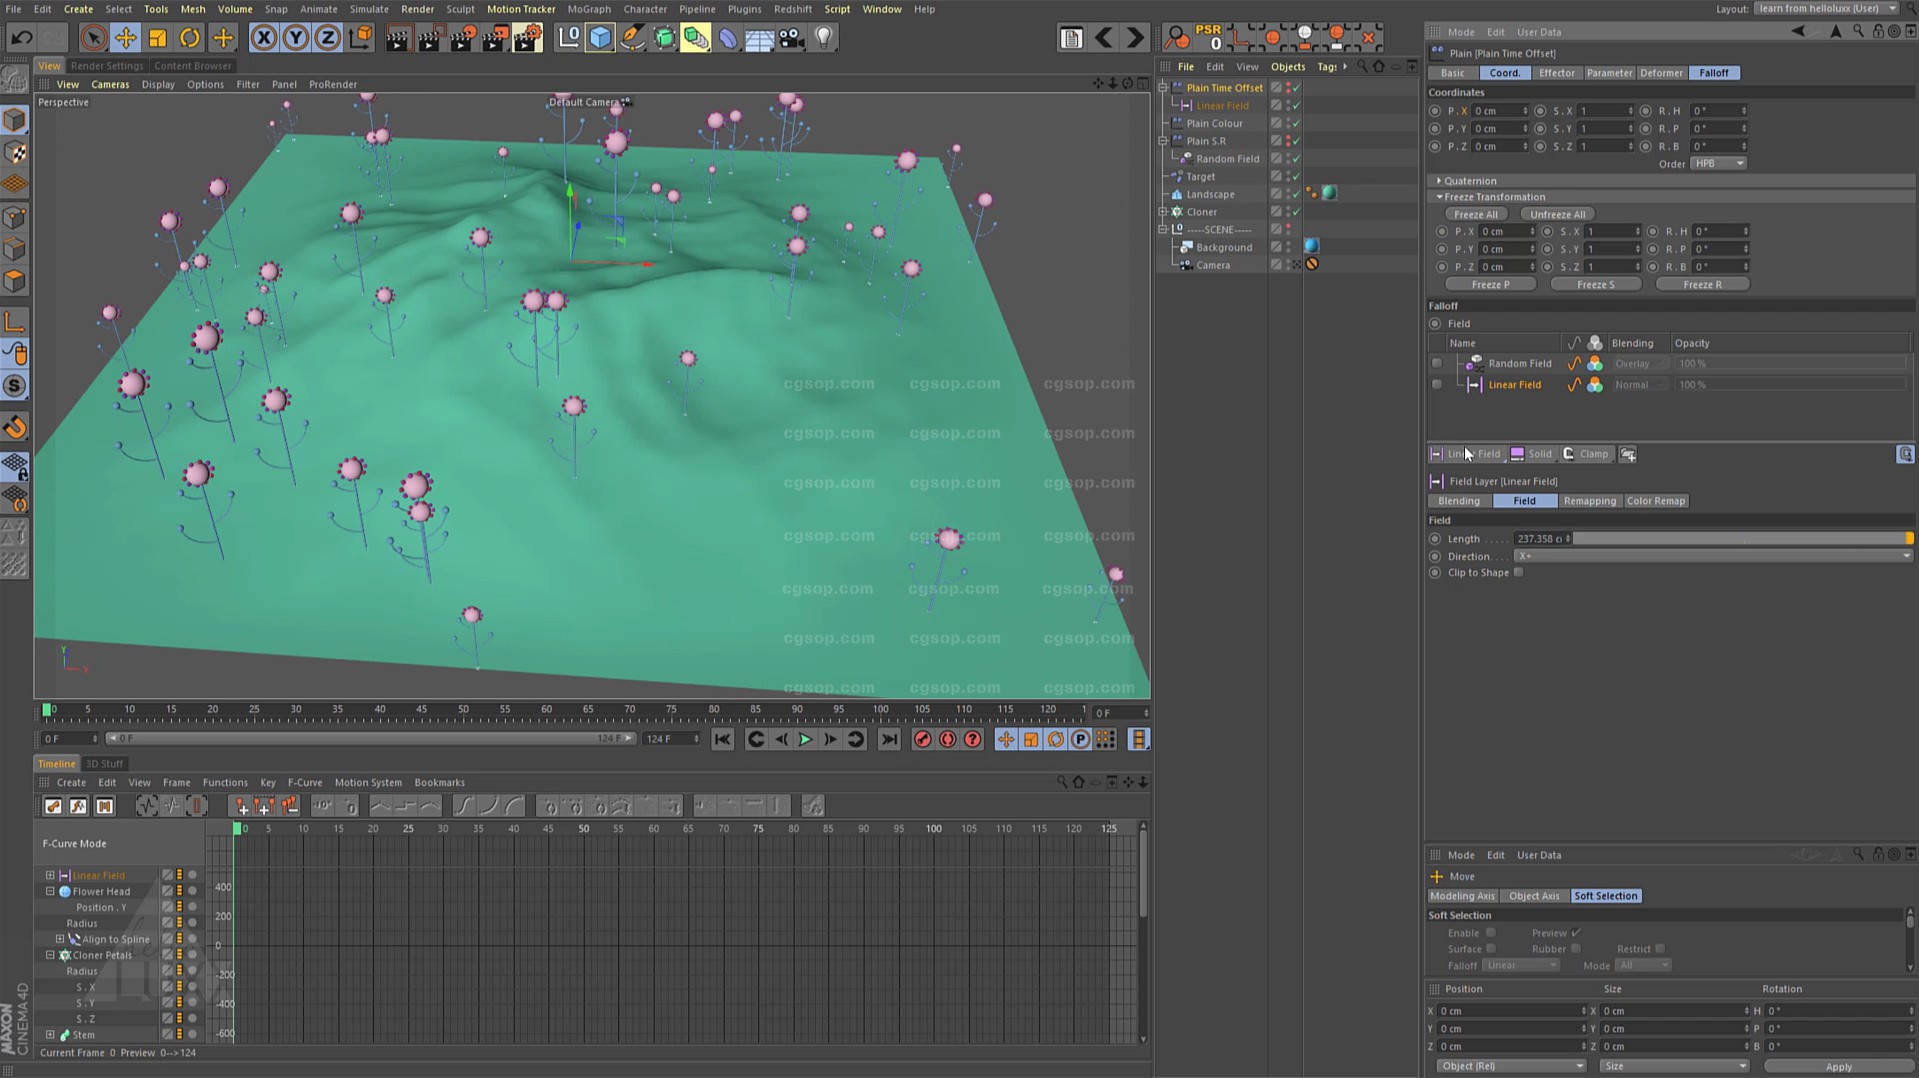Select the Rotate tool in top toolbar
This screenshot has height=1078, width=1919.
pyautogui.click(x=190, y=38)
